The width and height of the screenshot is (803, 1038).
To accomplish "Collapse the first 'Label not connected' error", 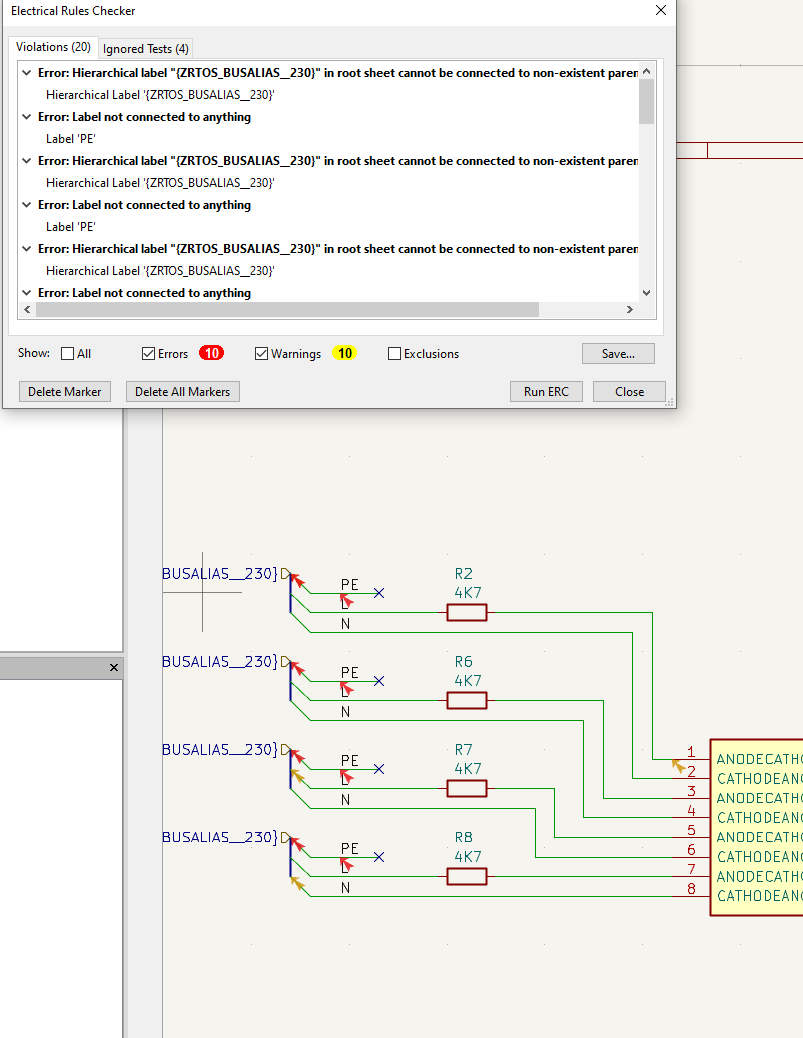I will [28, 117].
